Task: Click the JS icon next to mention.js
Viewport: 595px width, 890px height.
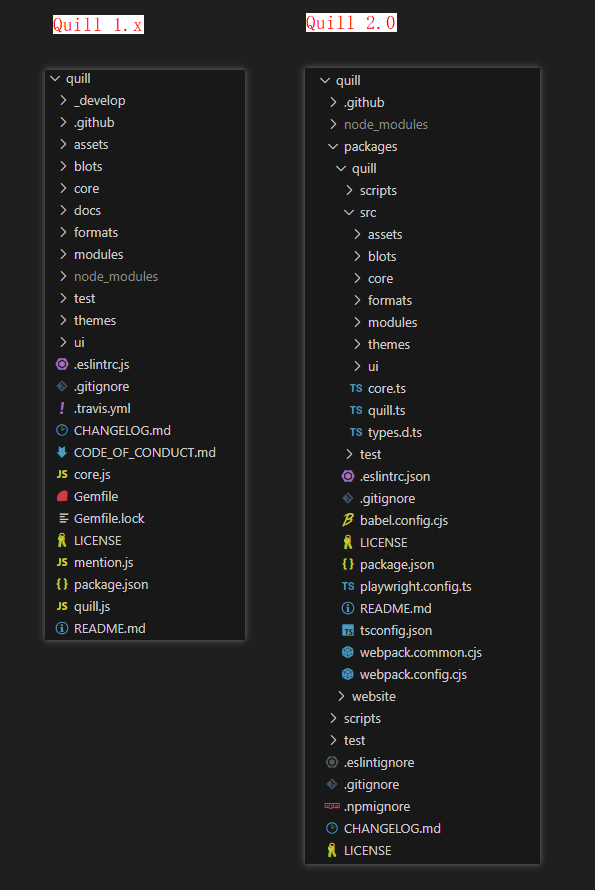Action: tap(62, 562)
